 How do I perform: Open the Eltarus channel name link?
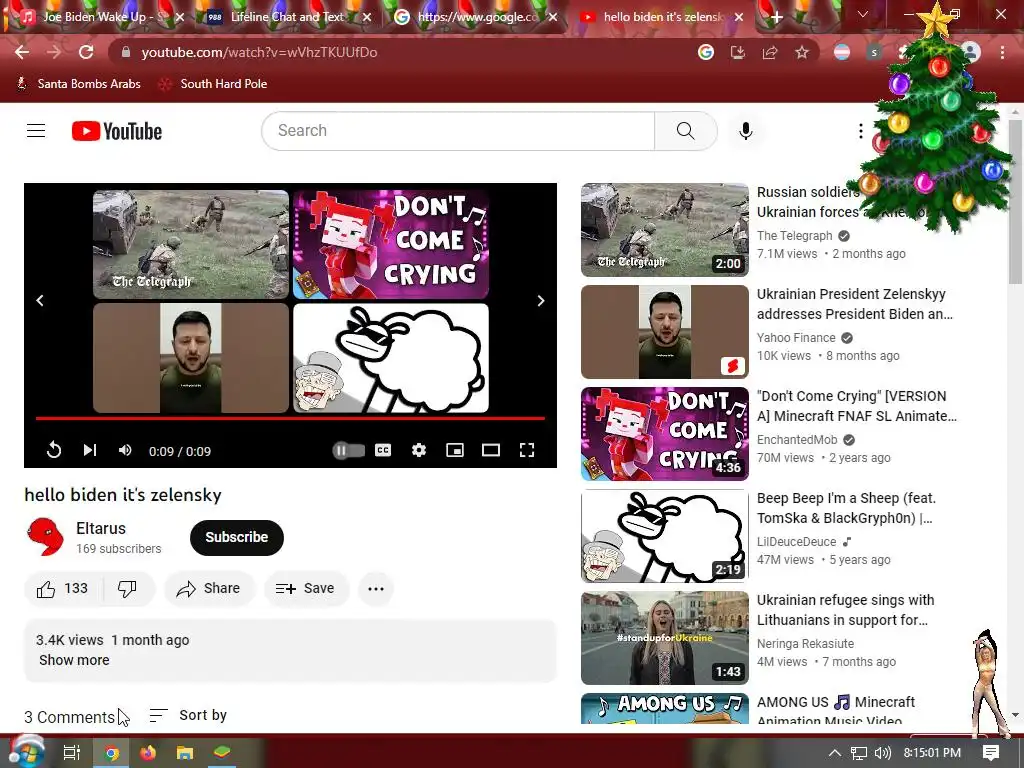coord(101,528)
